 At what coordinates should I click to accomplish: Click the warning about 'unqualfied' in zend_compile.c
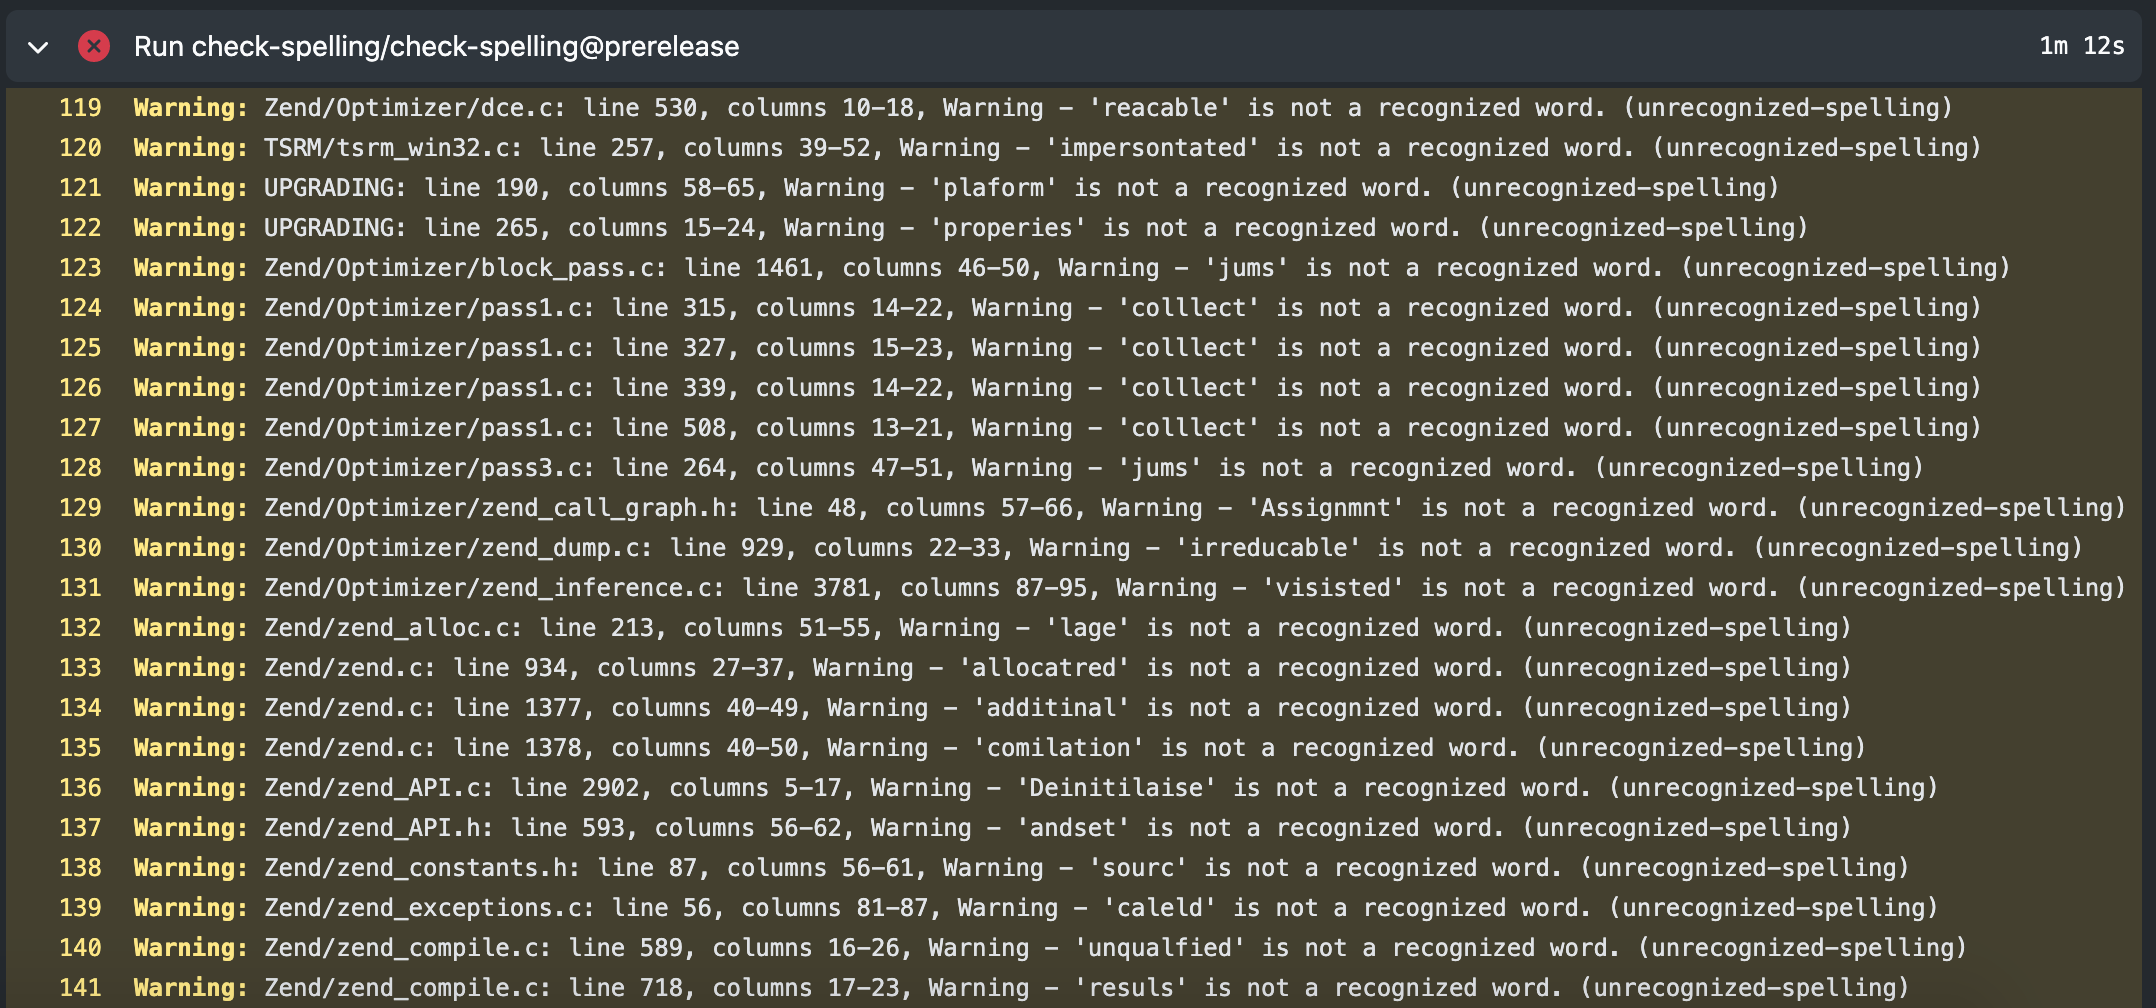tap(1000, 947)
